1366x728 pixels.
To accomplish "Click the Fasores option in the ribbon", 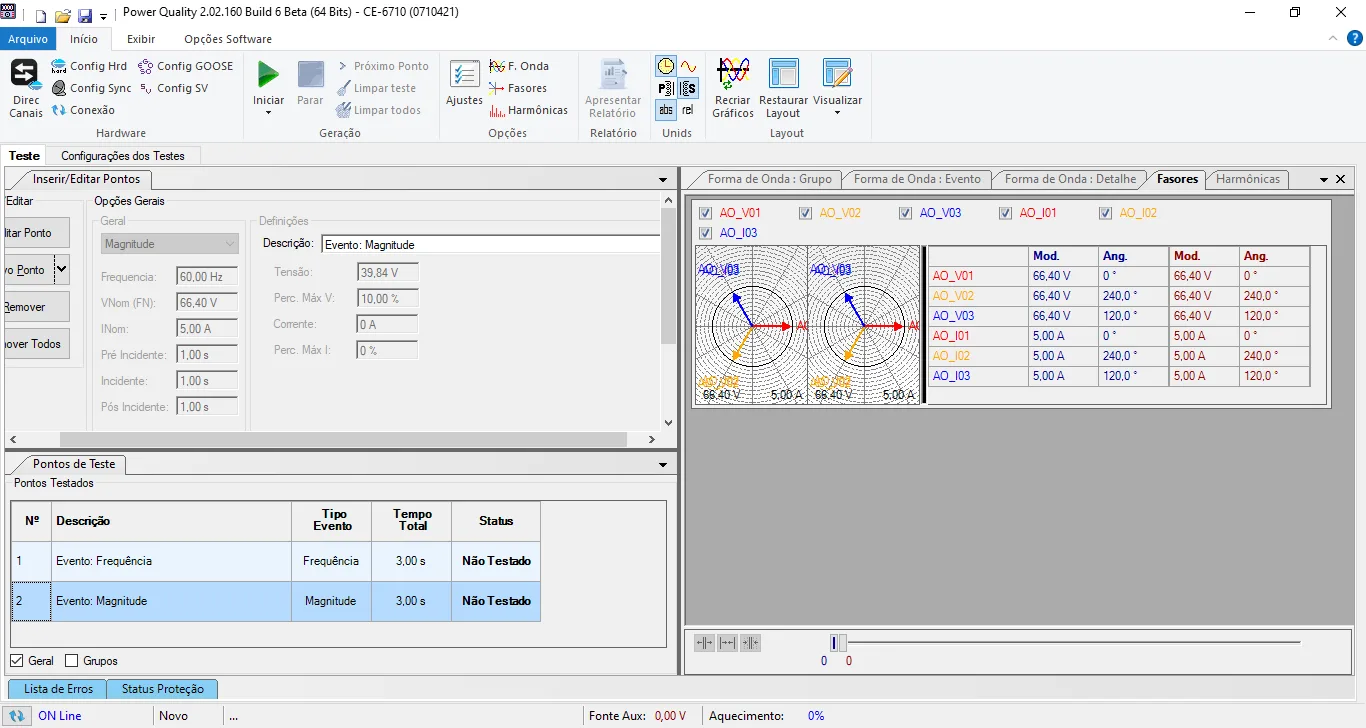I will pos(518,88).
